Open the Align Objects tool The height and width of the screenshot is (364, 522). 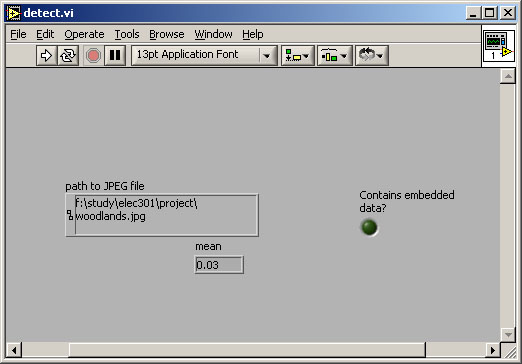(297, 56)
